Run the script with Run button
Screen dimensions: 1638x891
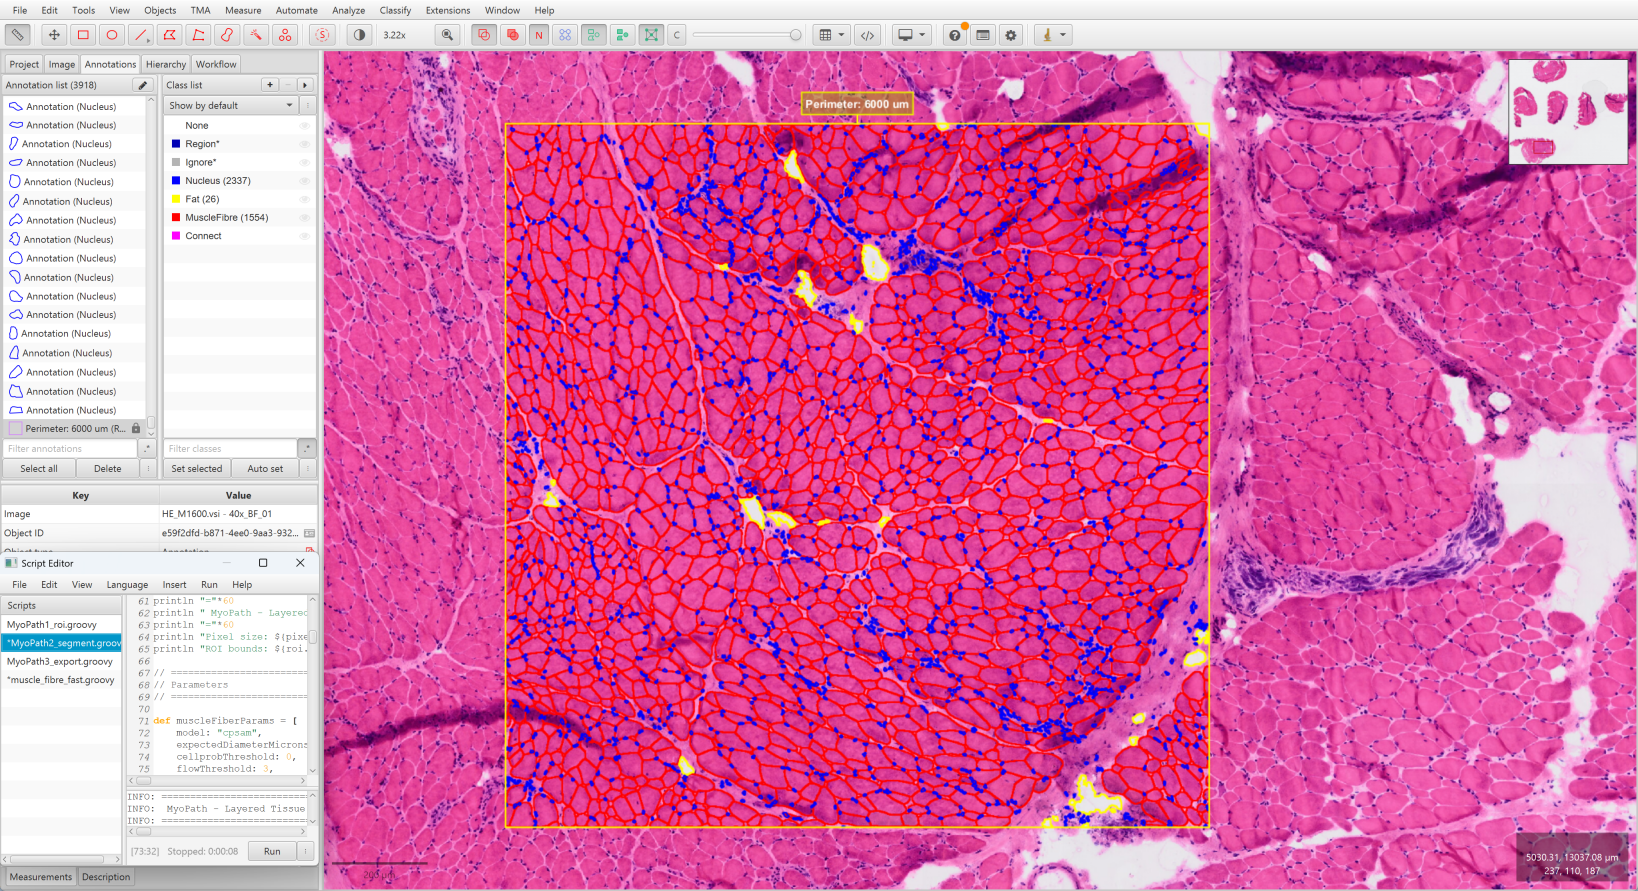click(272, 851)
